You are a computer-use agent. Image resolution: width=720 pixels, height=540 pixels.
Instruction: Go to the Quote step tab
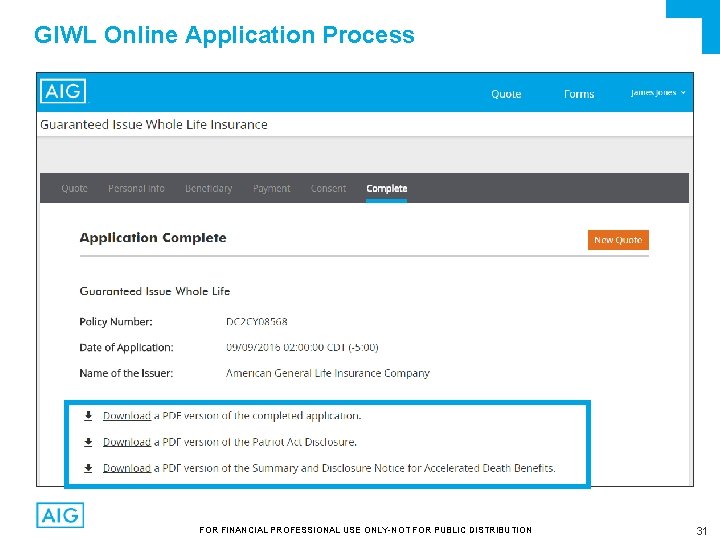point(74,188)
